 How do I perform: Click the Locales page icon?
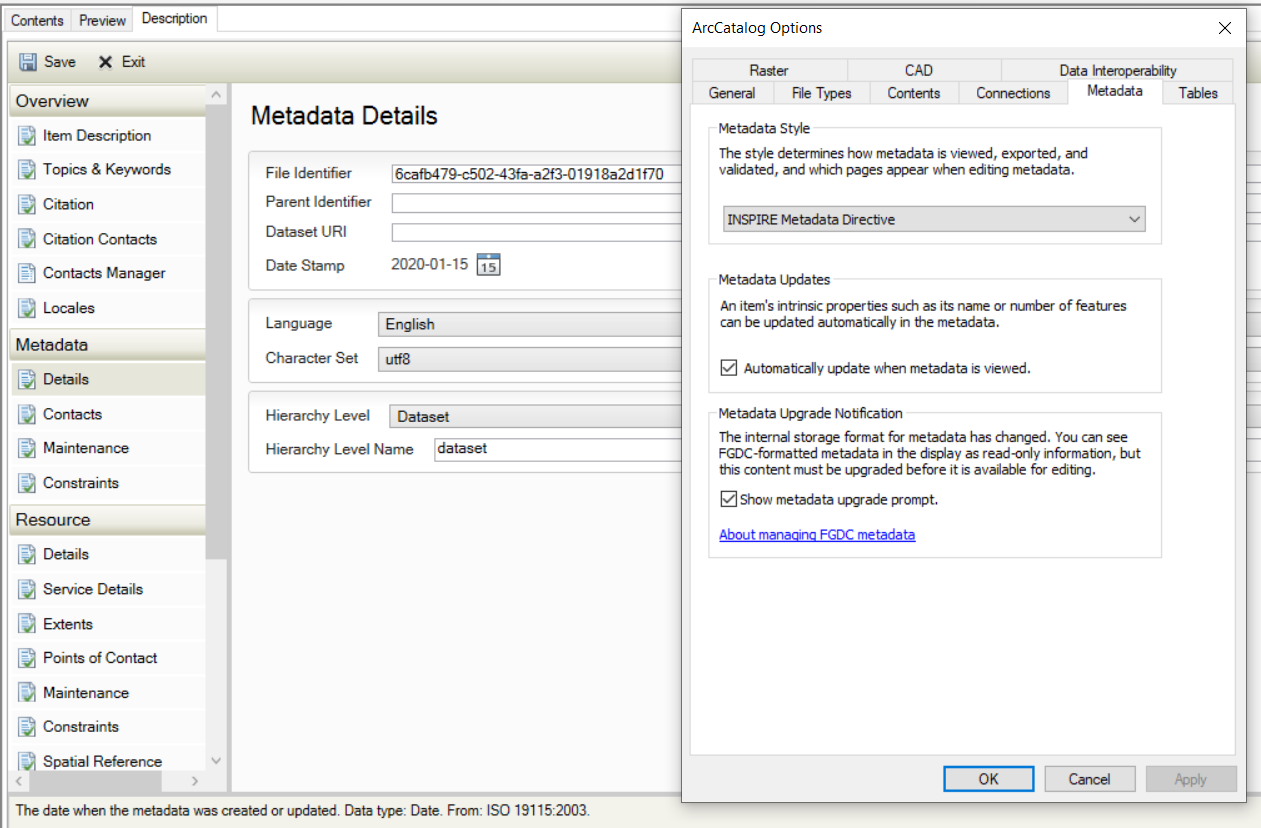coord(27,308)
